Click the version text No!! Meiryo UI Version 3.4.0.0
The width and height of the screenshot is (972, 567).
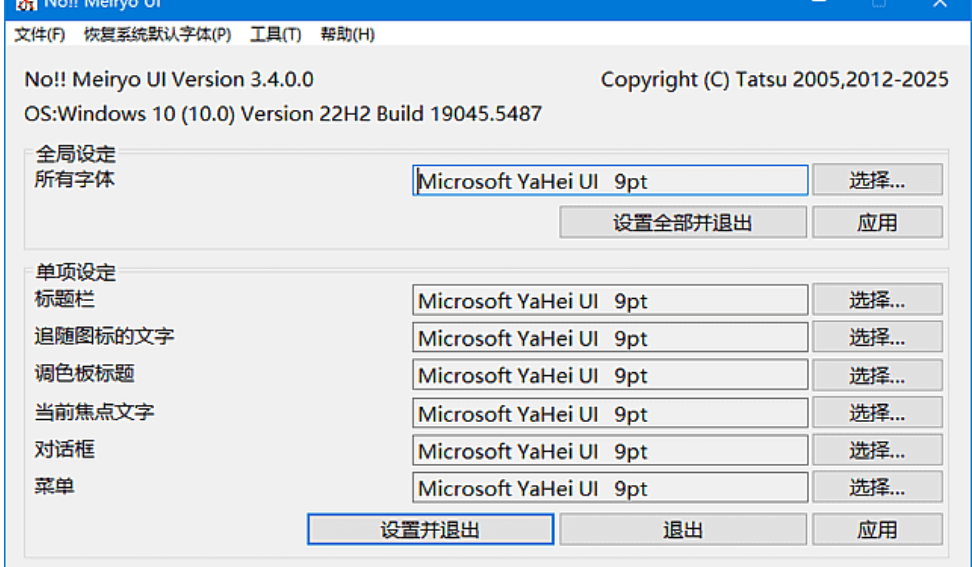pyautogui.click(x=169, y=79)
